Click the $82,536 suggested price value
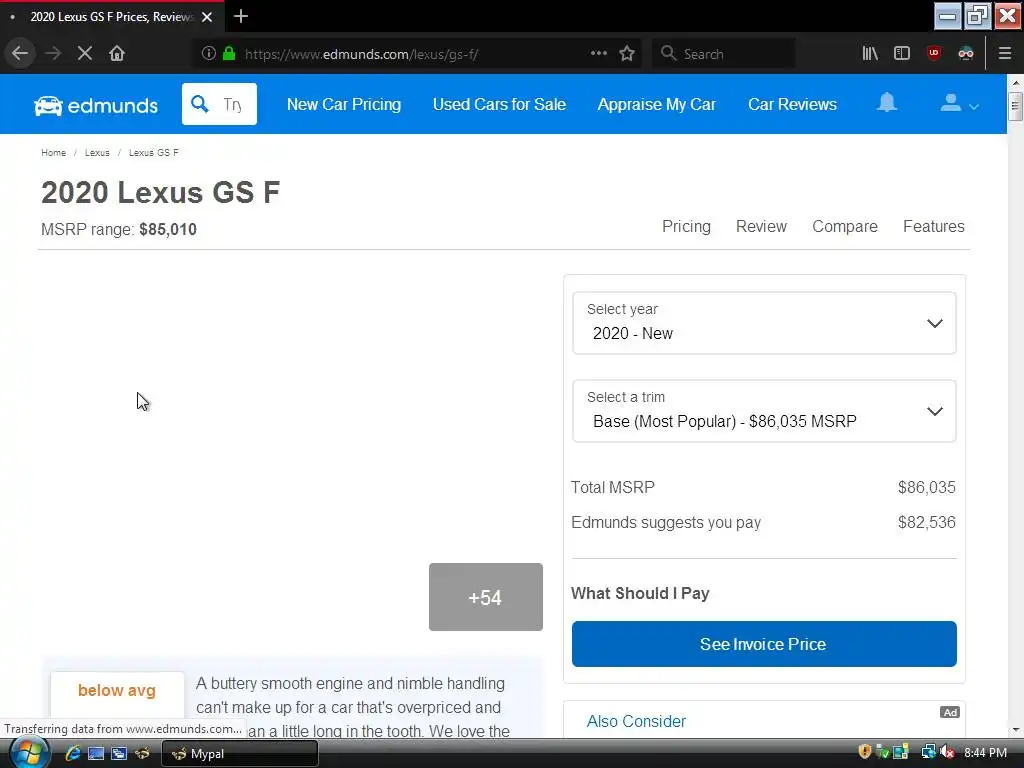 tap(926, 522)
